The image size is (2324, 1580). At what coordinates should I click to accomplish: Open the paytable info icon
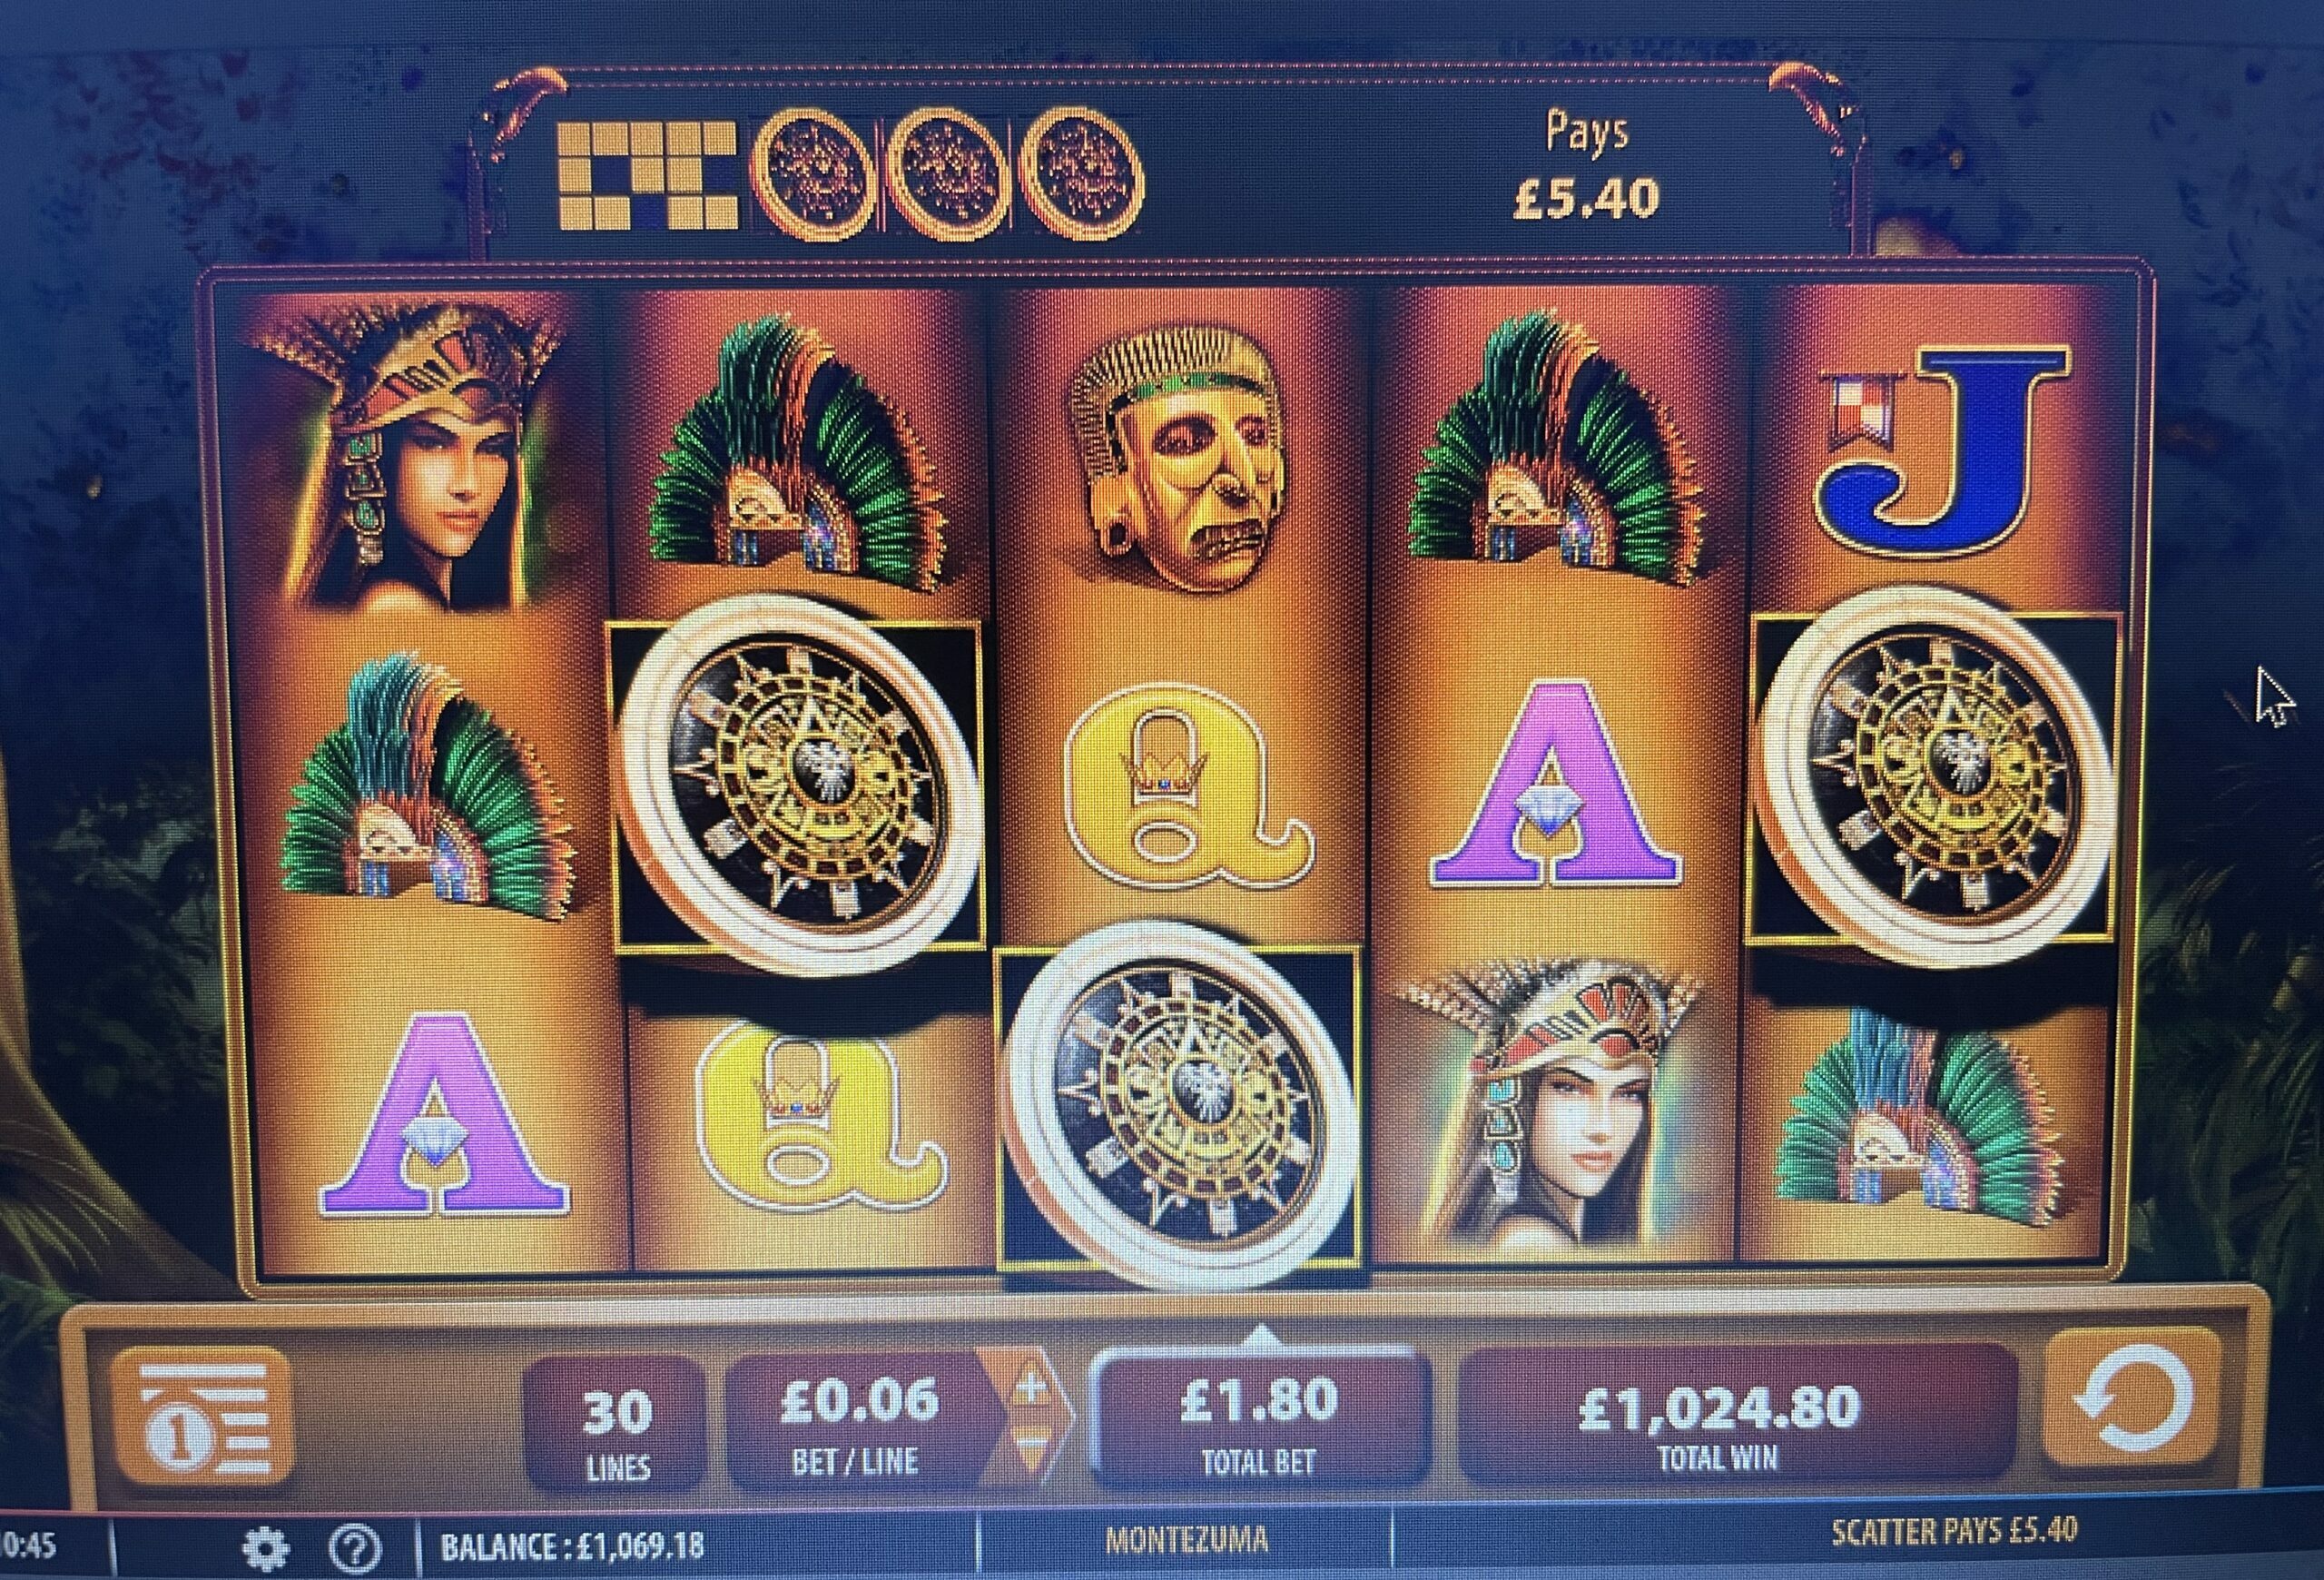click(203, 1416)
